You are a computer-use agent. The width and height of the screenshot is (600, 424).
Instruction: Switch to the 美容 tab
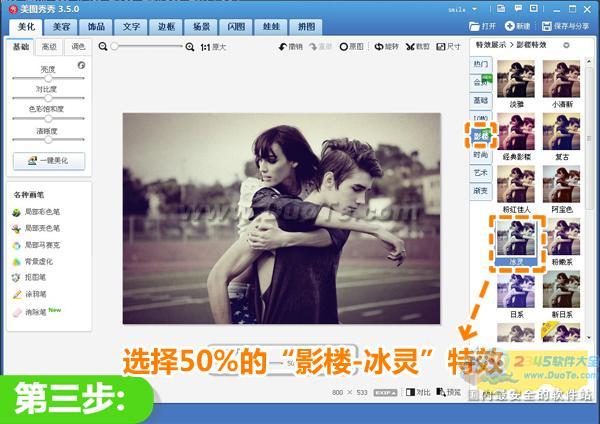pyautogui.click(x=61, y=27)
